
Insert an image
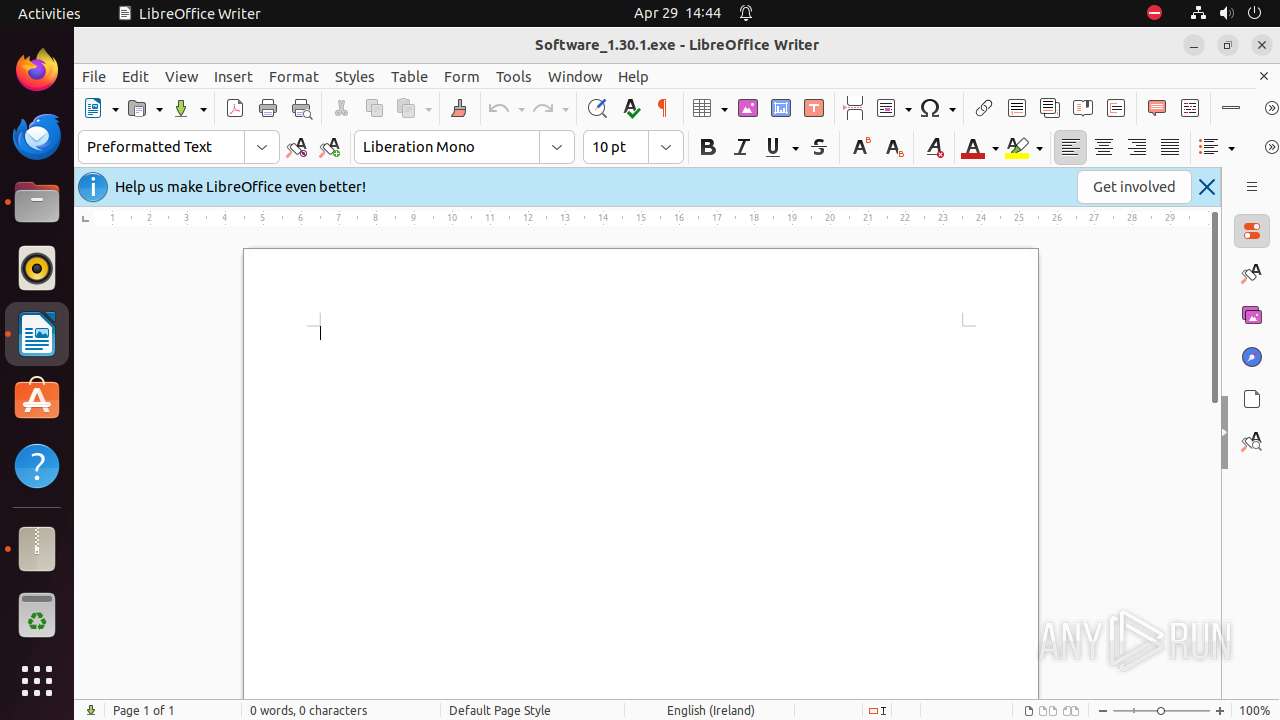point(747,108)
